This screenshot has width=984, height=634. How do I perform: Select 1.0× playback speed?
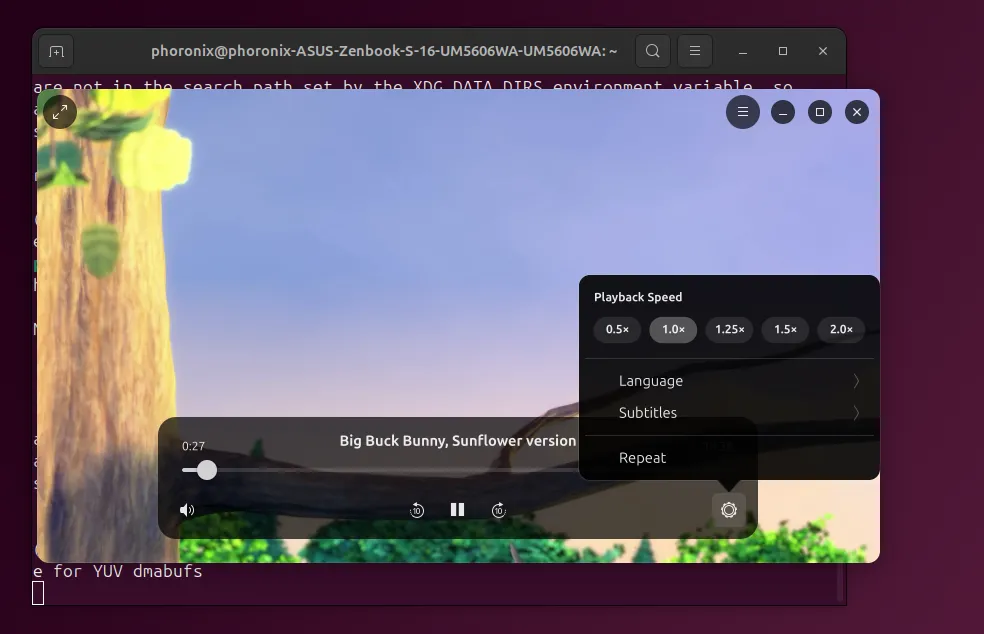[673, 330]
